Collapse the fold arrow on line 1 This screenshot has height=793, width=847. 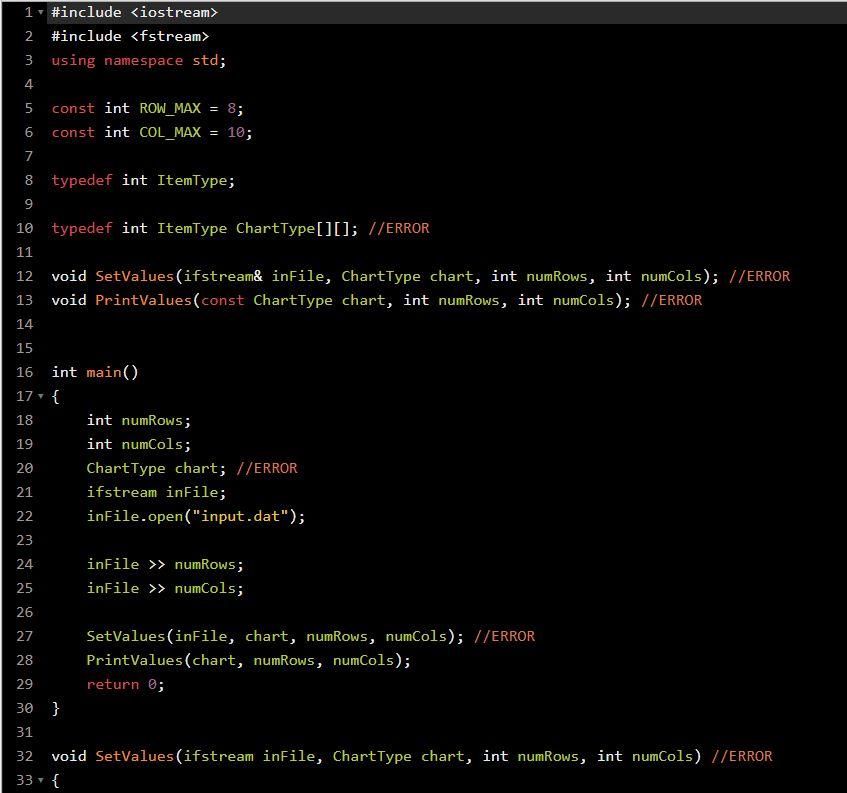click(x=41, y=12)
